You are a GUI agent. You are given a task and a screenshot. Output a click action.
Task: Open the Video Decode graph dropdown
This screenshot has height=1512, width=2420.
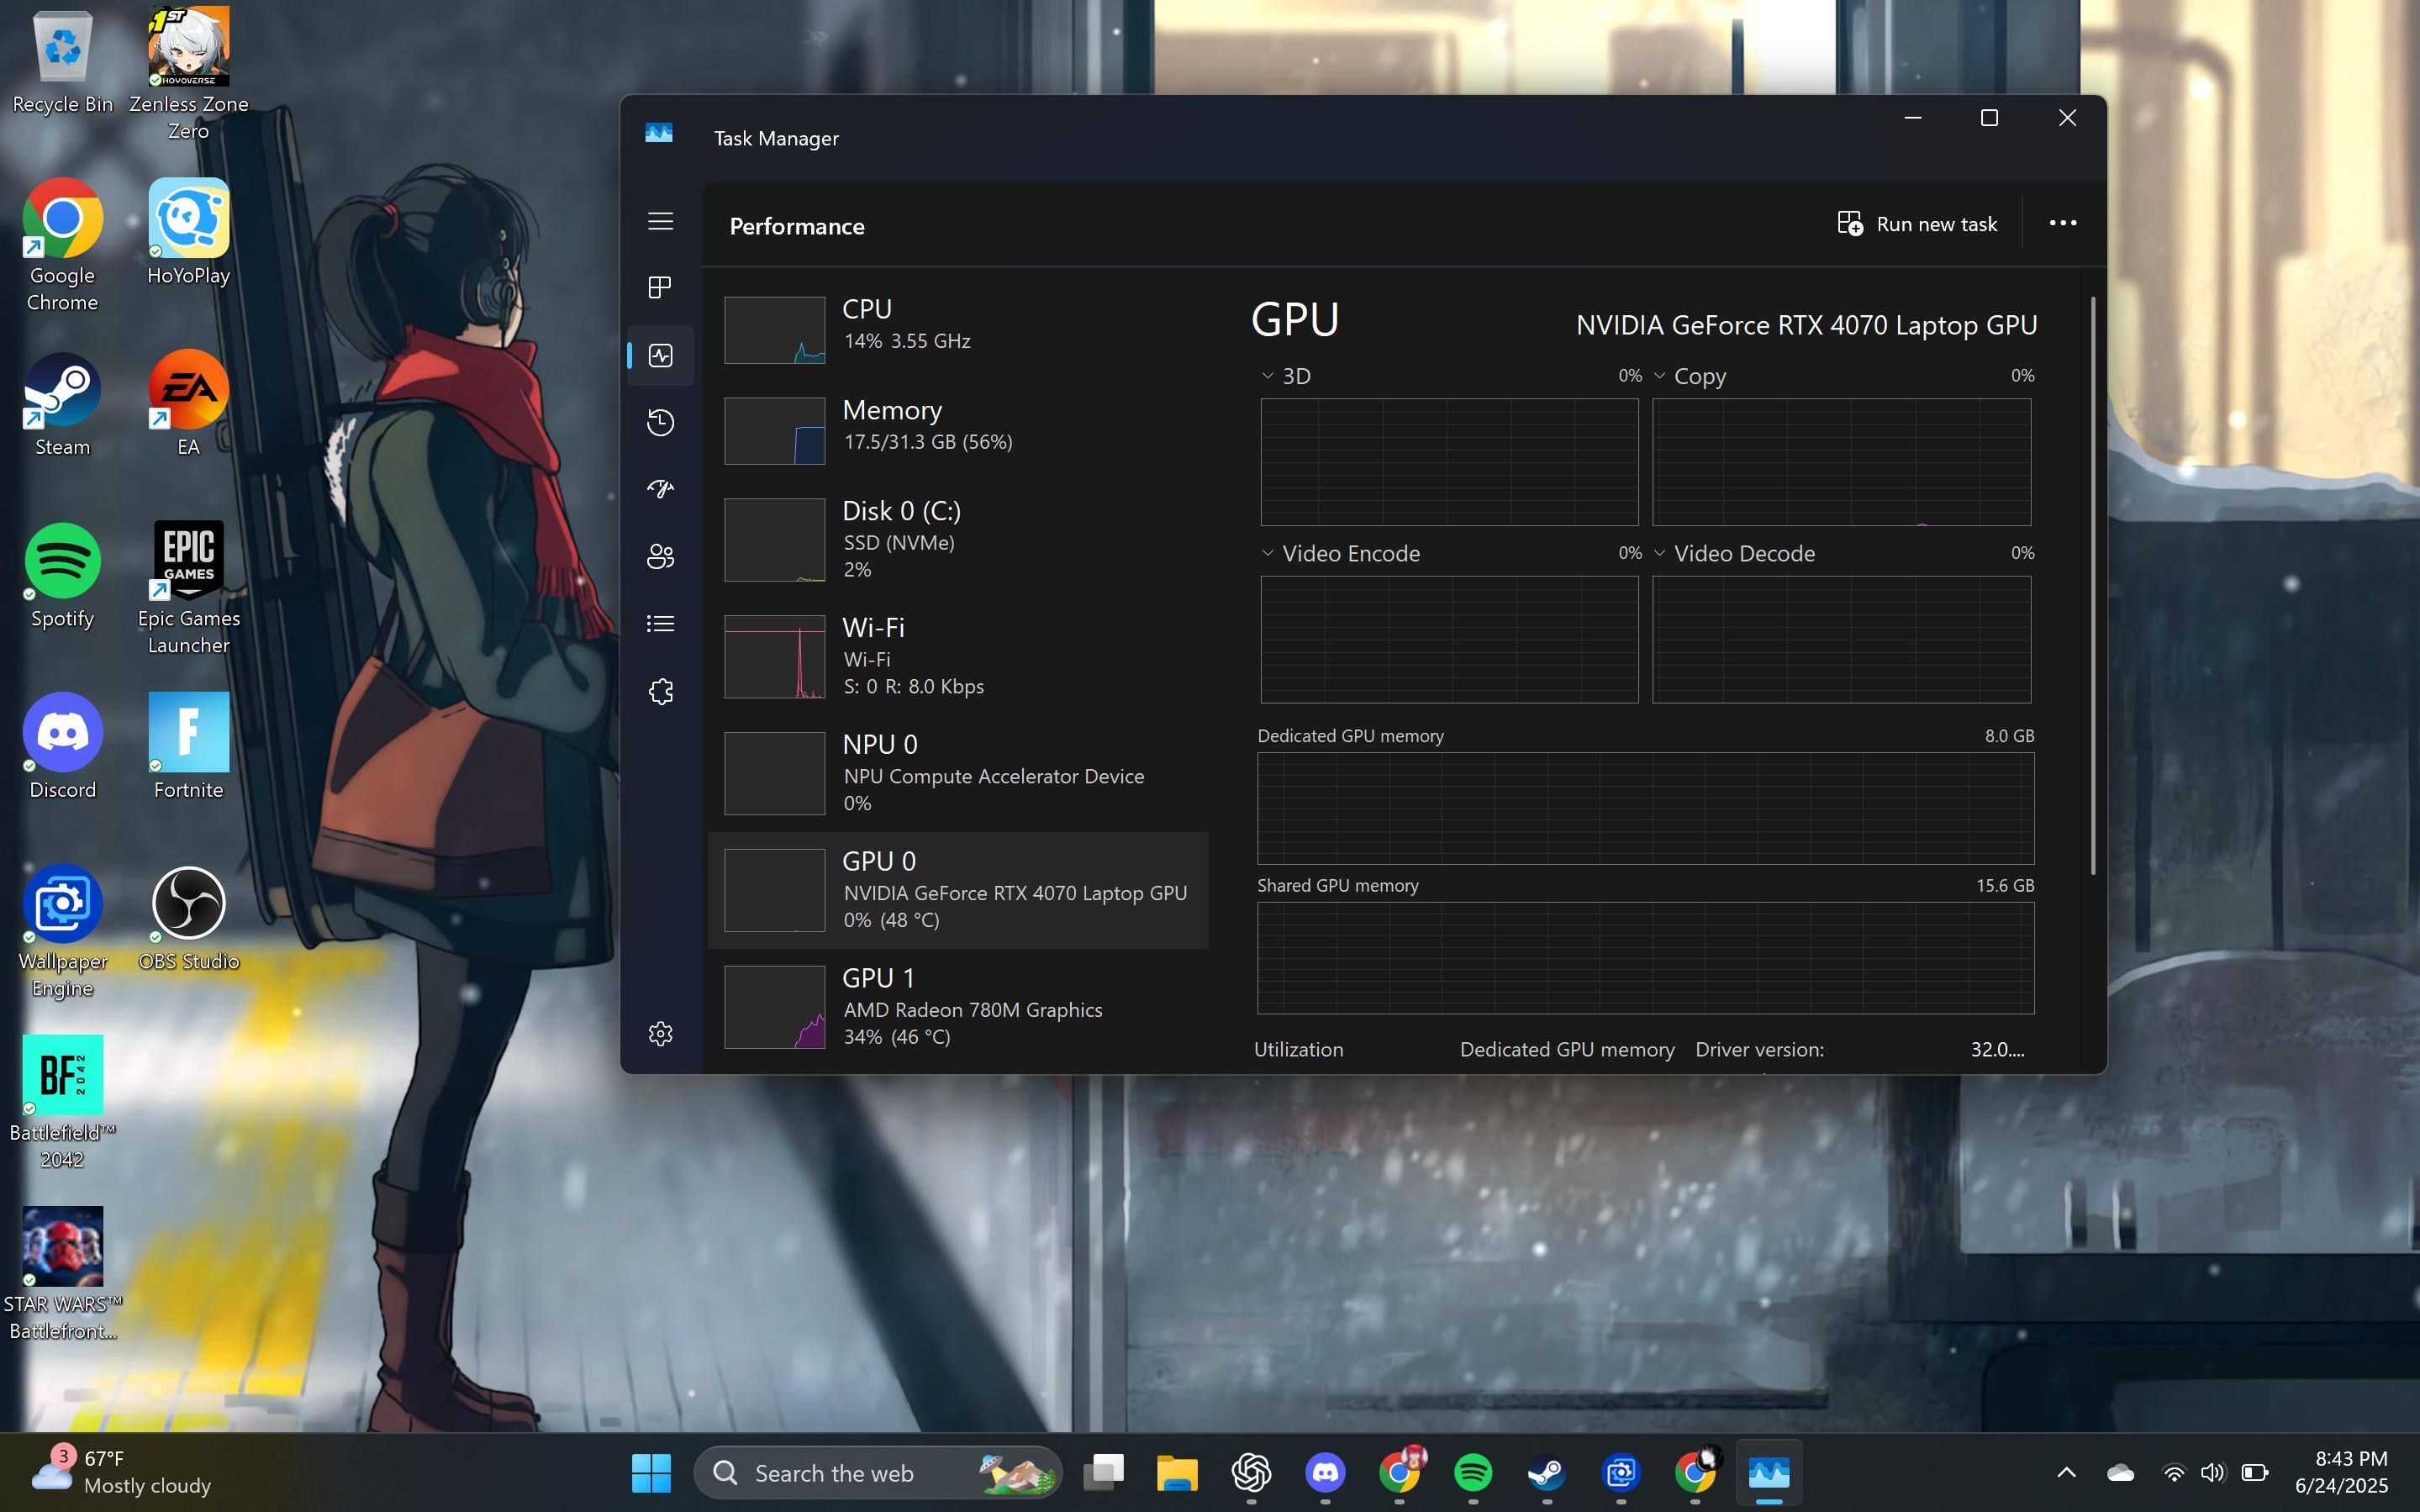1660,553
